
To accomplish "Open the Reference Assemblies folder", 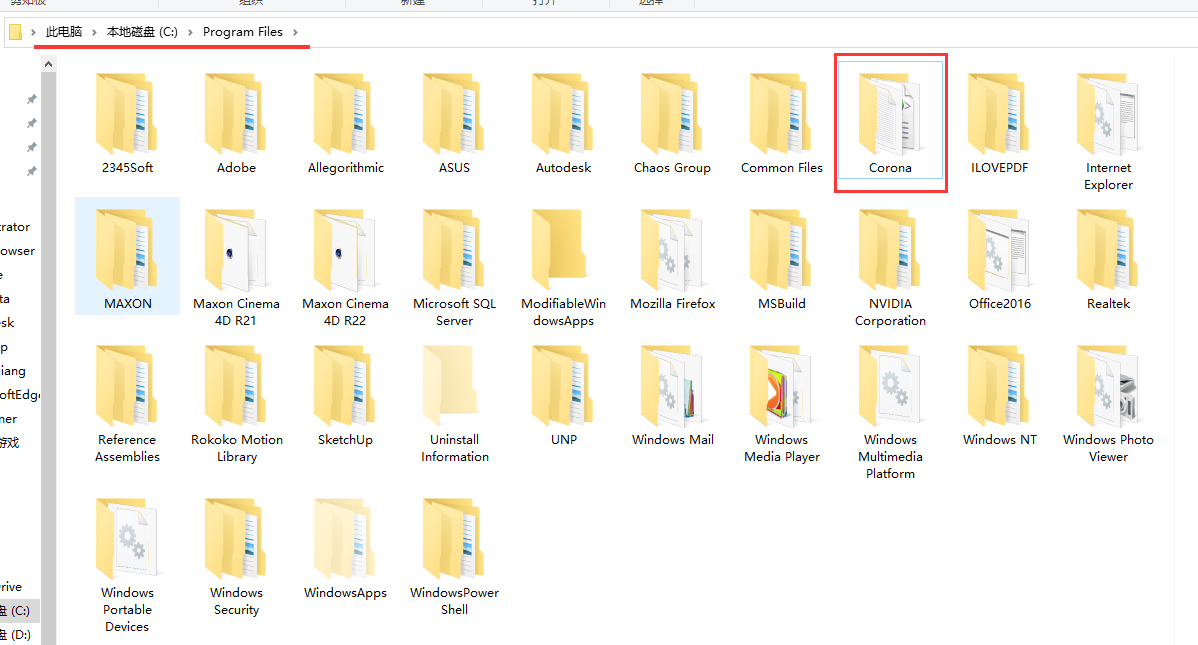I will coord(127,402).
